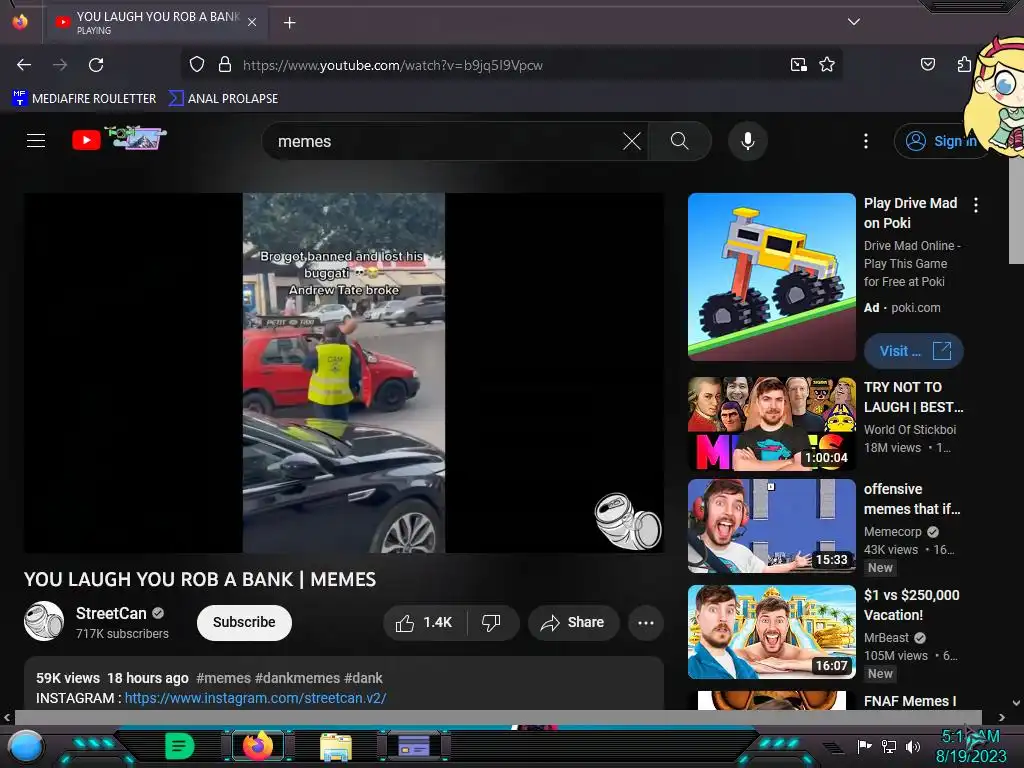This screenshot has height=768, width=1024.
Task: Open offensive memes video thumbnail
Action: coord(771,526)
